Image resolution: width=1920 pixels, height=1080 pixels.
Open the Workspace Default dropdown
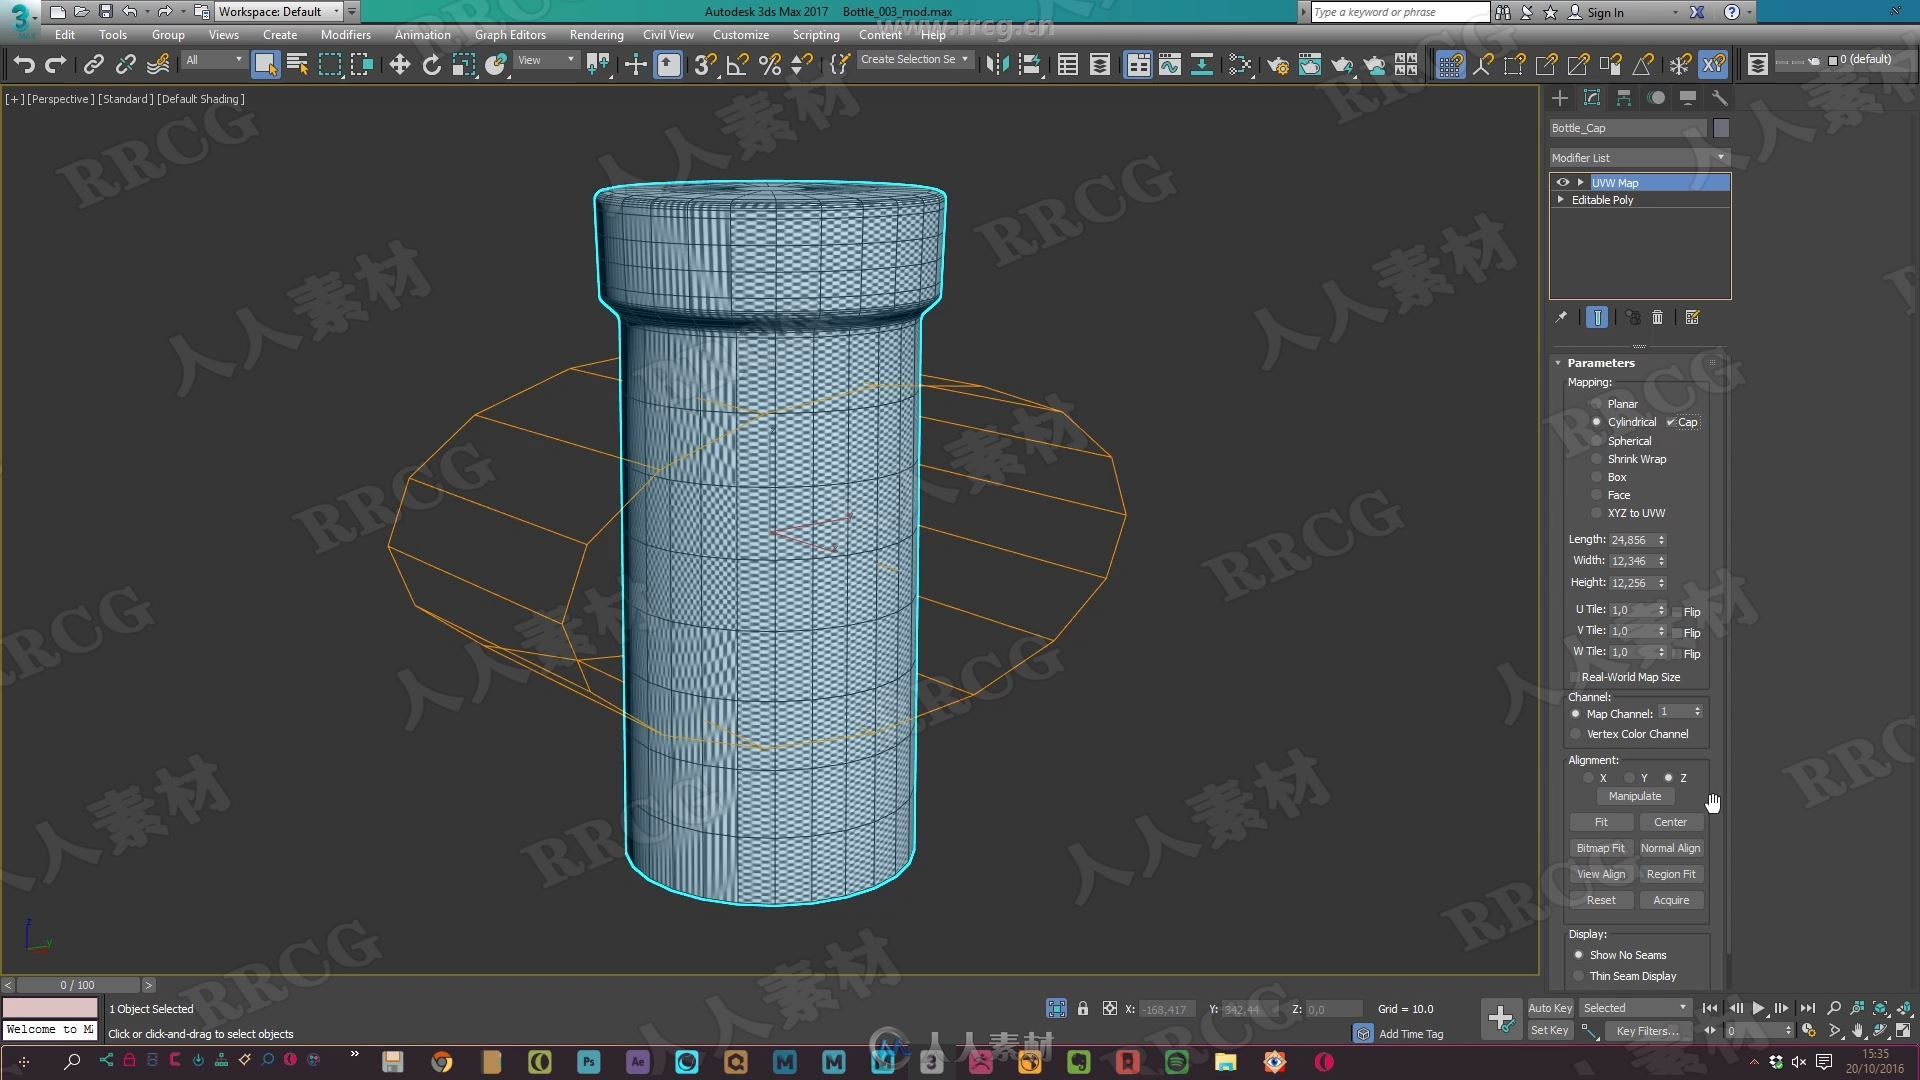tap(279, 12)
